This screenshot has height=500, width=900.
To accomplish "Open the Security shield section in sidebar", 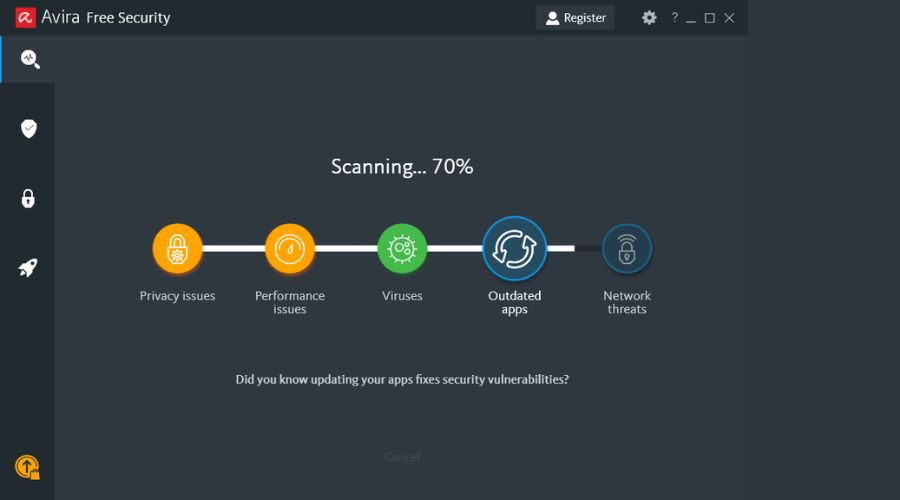I will tap(29, 128).
